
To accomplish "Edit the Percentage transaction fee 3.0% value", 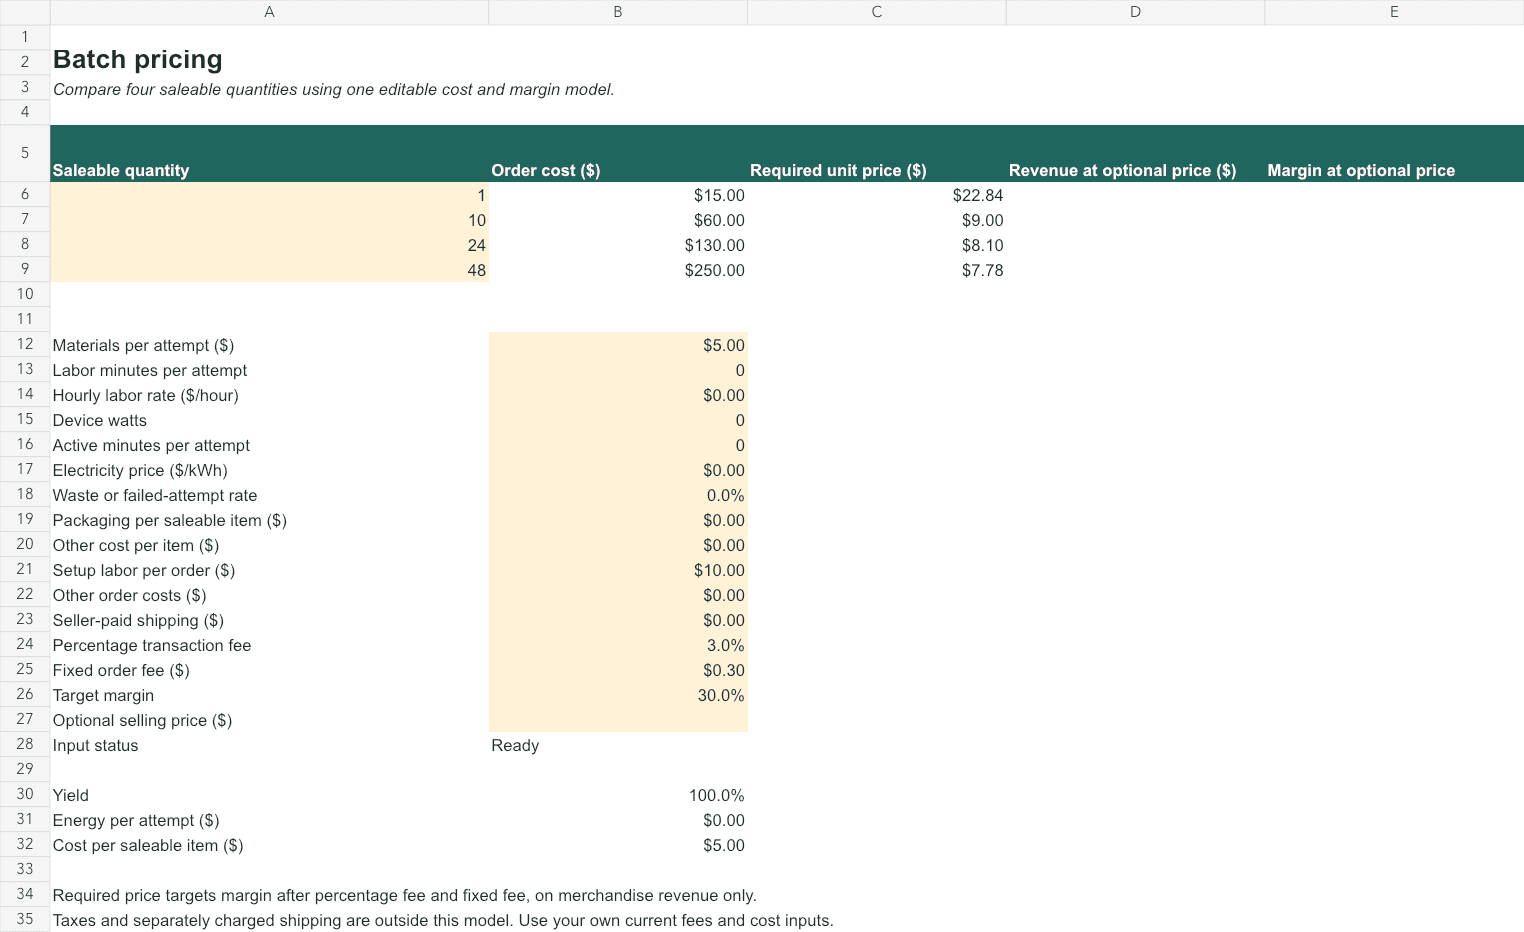I will pos(618,645).
